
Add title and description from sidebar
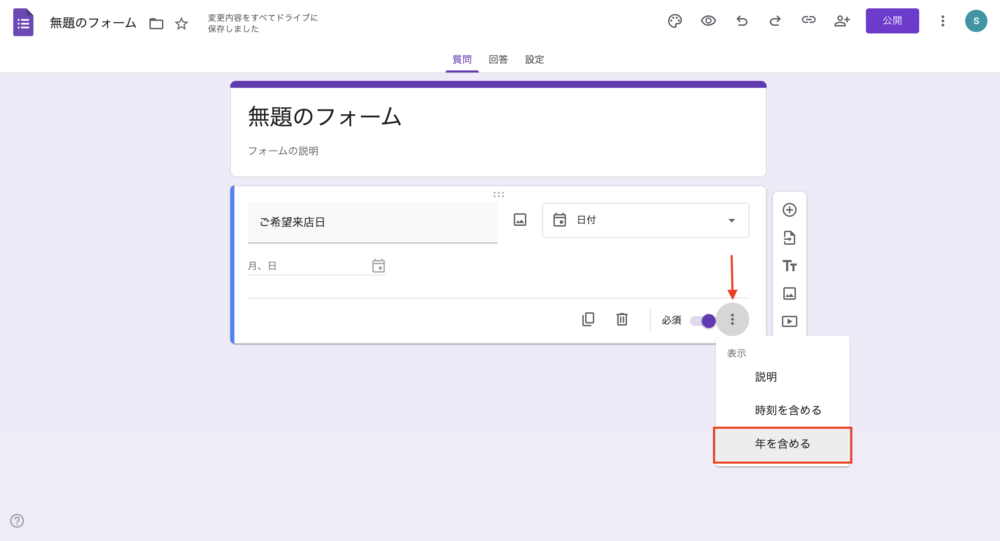tap(790, 266)
